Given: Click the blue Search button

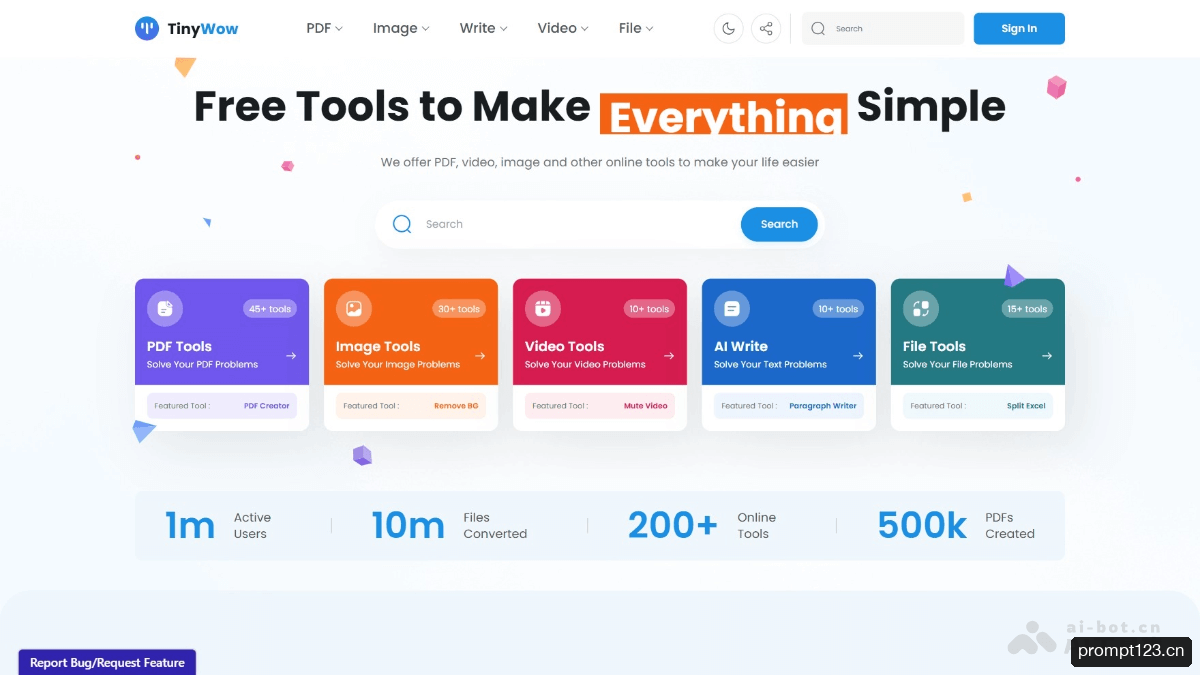Looking at the screenshot, I should tap(779, 224).
